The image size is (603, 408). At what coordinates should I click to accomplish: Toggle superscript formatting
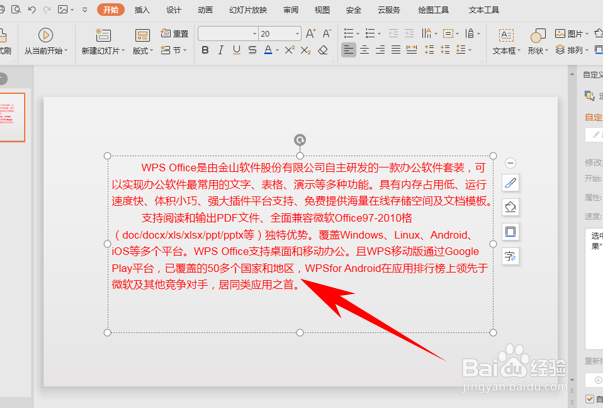pos(290,50)
